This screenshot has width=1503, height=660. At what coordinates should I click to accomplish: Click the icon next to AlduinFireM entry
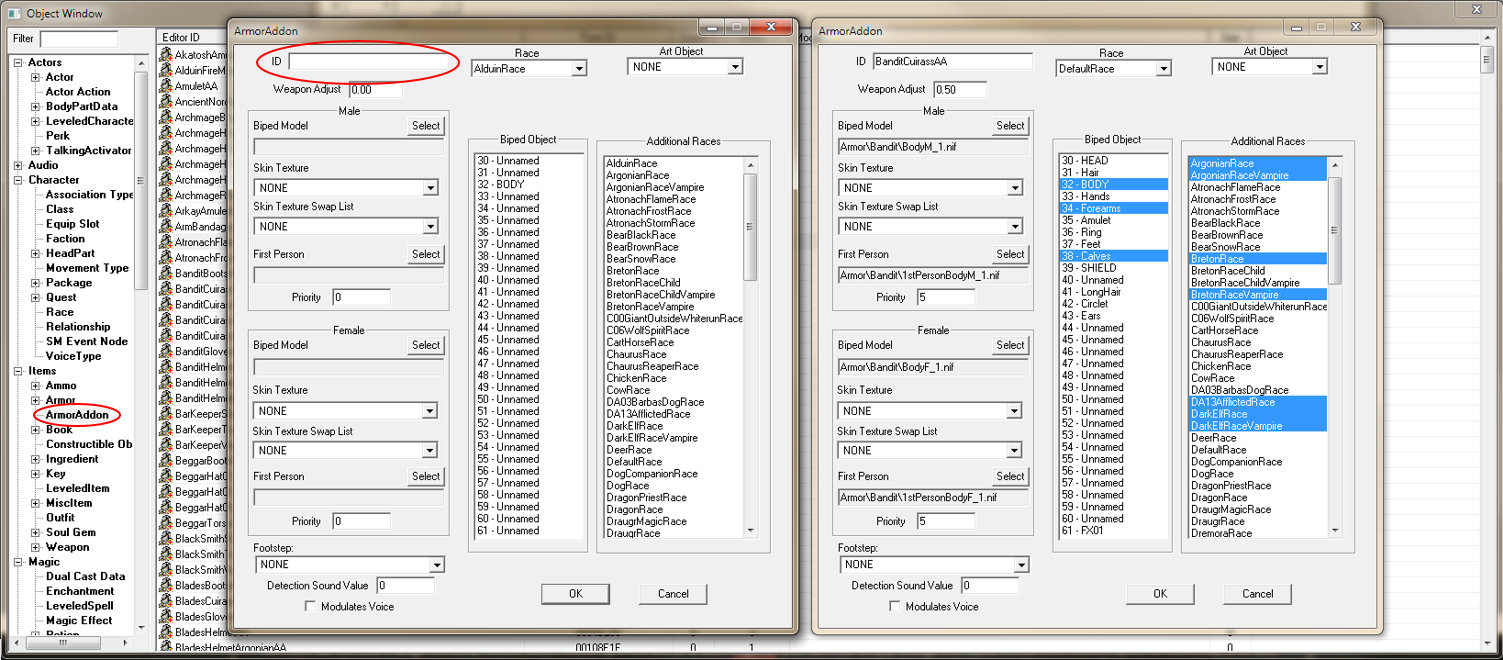167,71
